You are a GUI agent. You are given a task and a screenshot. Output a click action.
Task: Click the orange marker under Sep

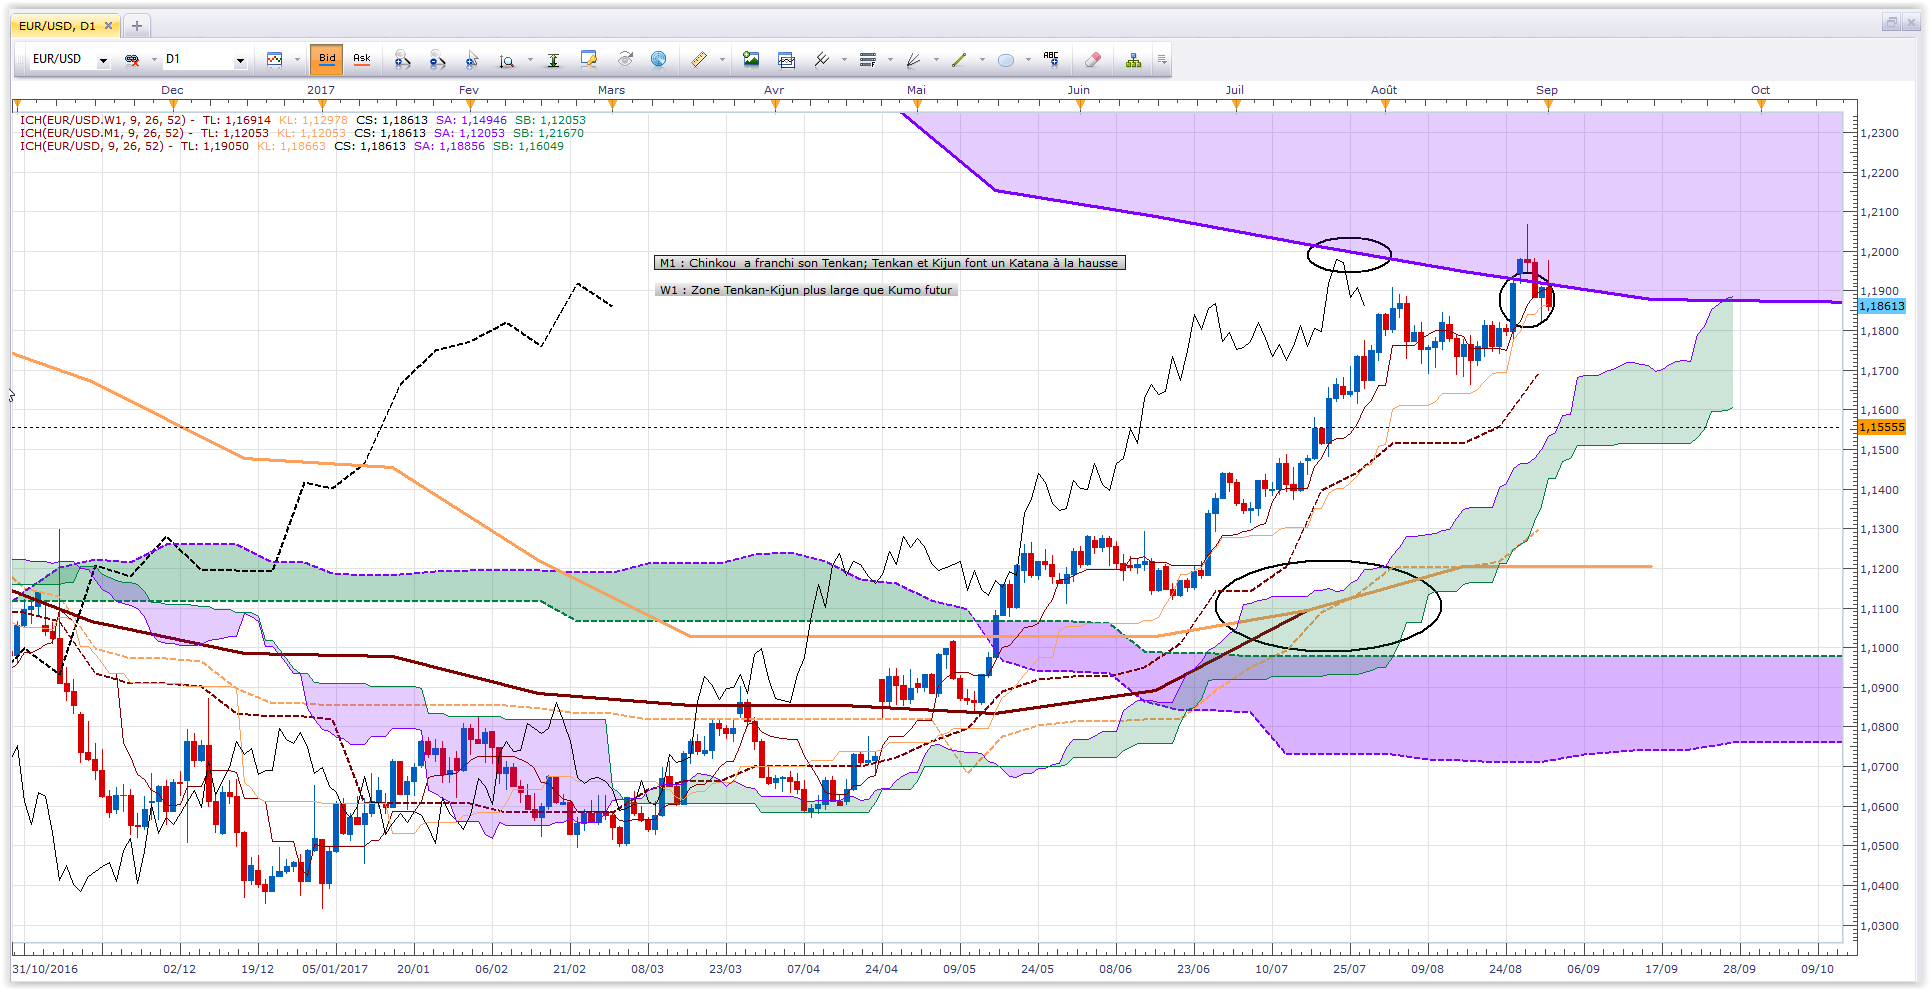point(1548,104)
